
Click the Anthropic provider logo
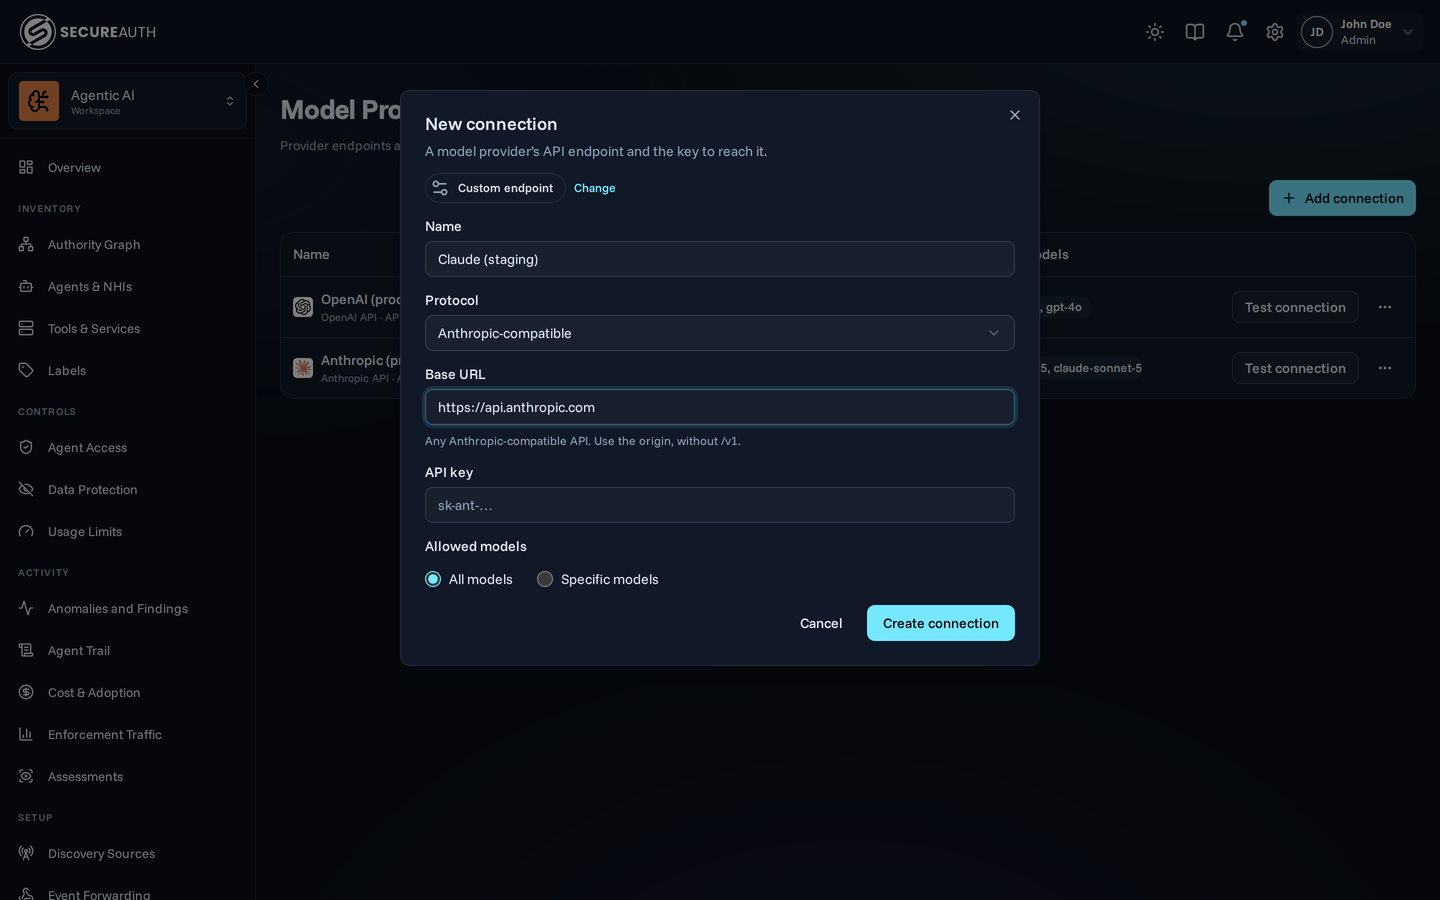303,368
